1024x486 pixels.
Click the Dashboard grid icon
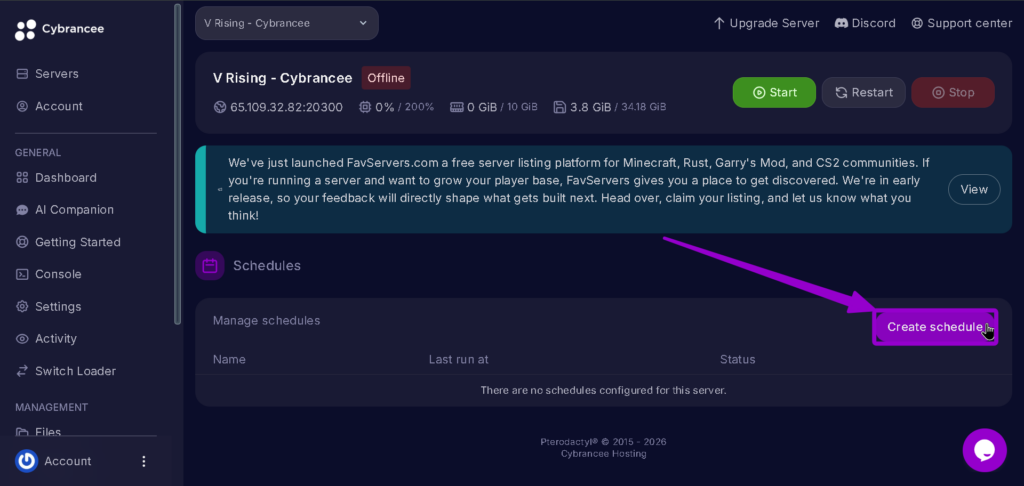pos(22,178)
